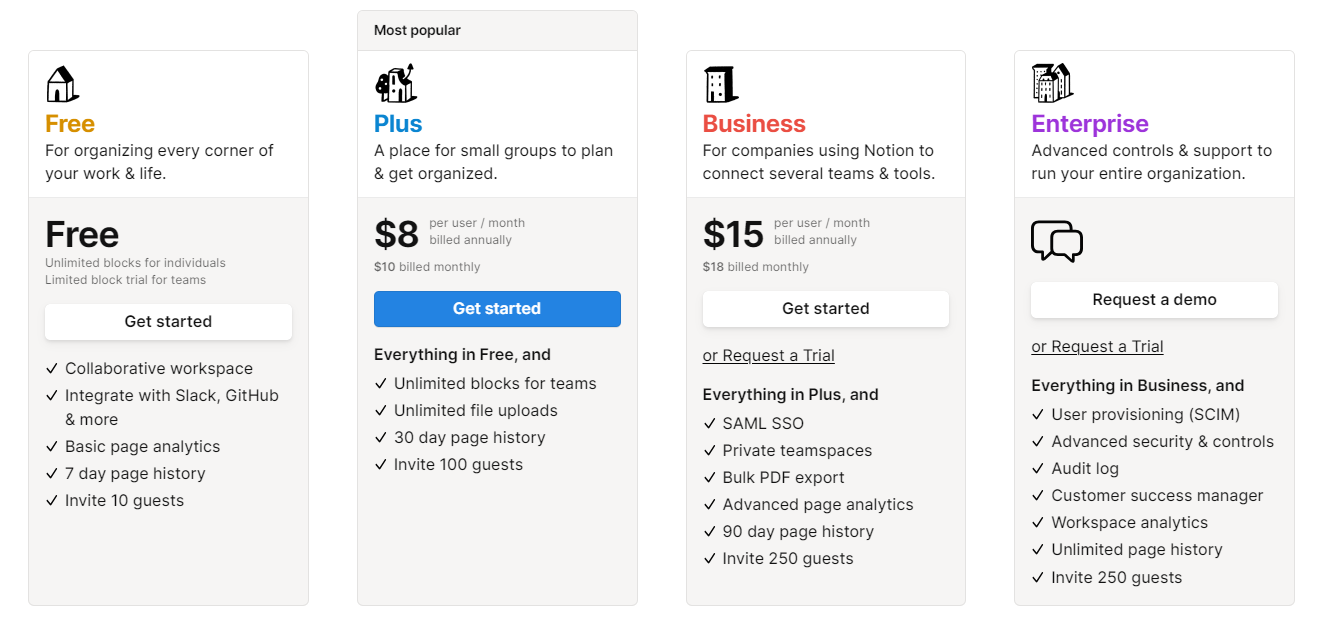Click Get started under the Business plan
The width and height of the screenshot is (1320, 634).
pos(825,308)
